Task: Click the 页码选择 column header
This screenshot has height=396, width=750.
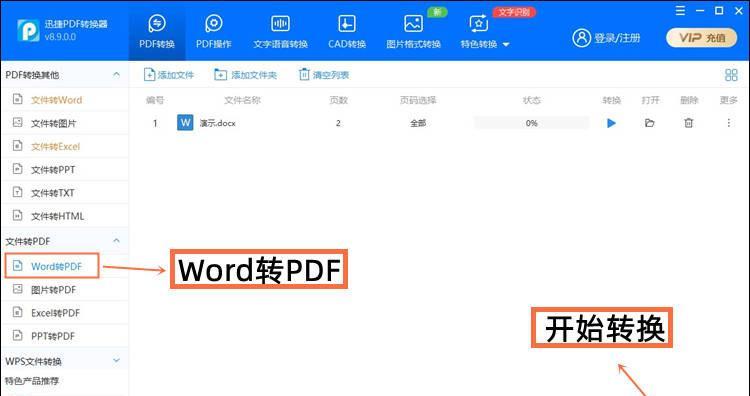Action: 418,100
